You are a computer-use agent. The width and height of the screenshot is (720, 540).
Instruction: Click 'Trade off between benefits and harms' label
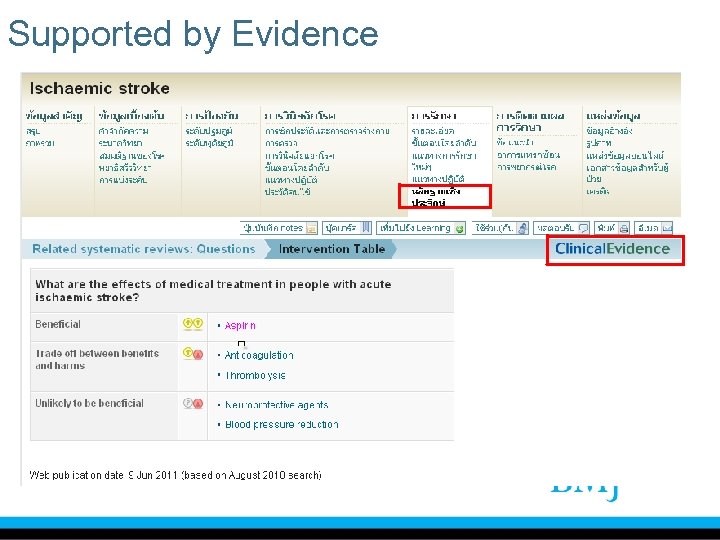coord(97,360)
